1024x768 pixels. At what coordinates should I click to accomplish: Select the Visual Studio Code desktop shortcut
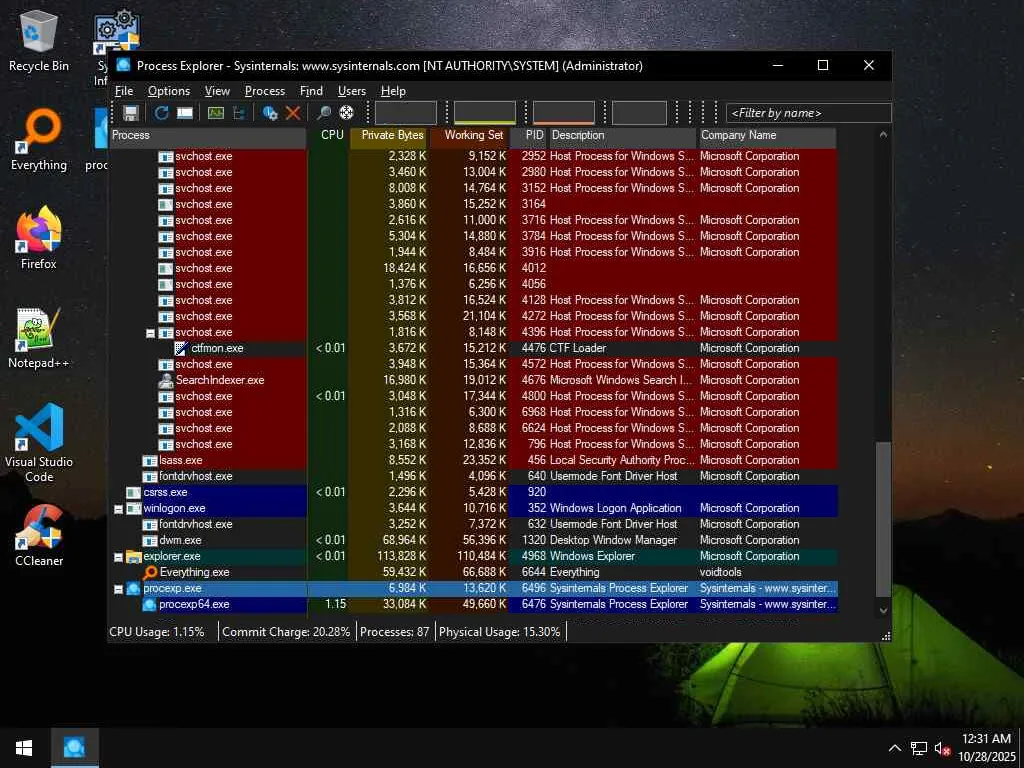(39, 443)
